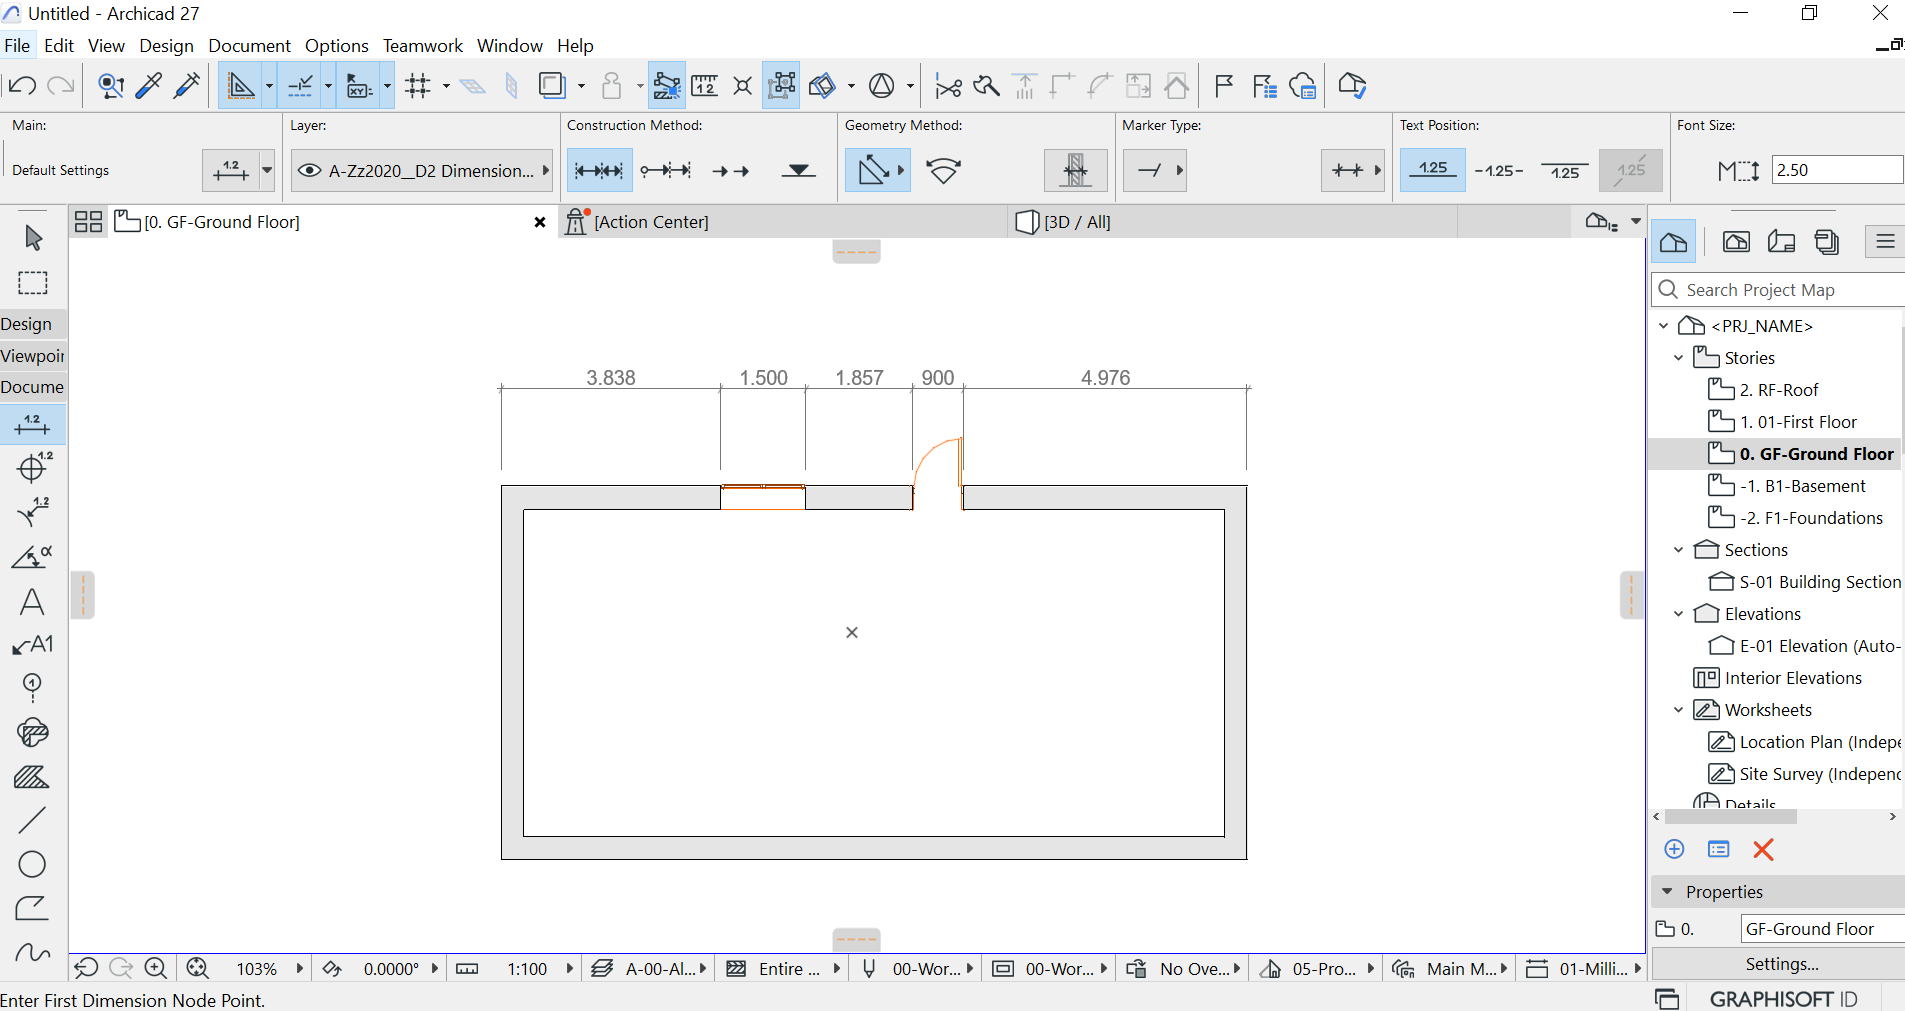Click the Settings... button
This screenshot has width=1905, height=1011.
point(1782,964)
